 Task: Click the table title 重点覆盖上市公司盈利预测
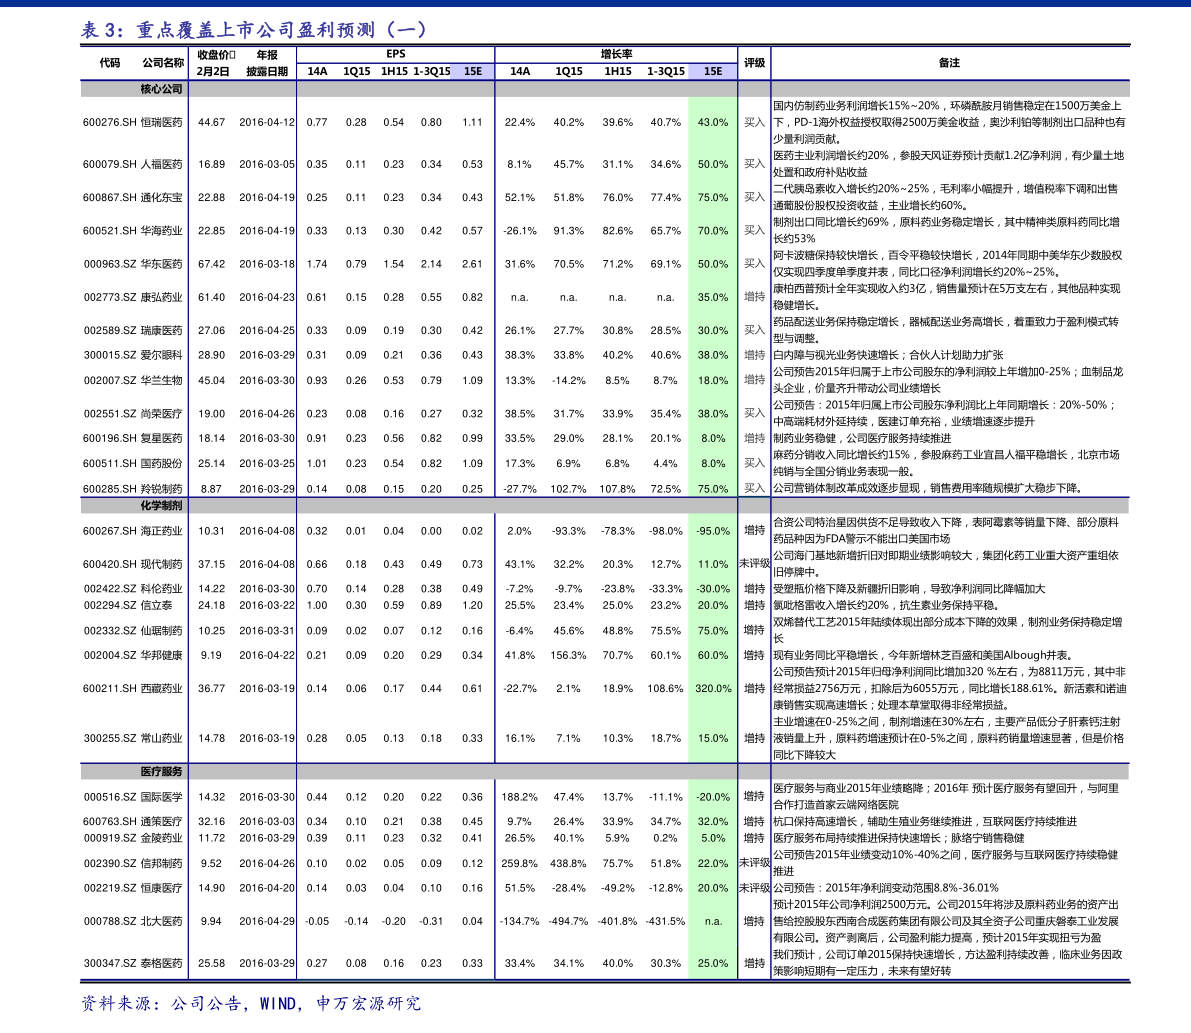(254, 30)
